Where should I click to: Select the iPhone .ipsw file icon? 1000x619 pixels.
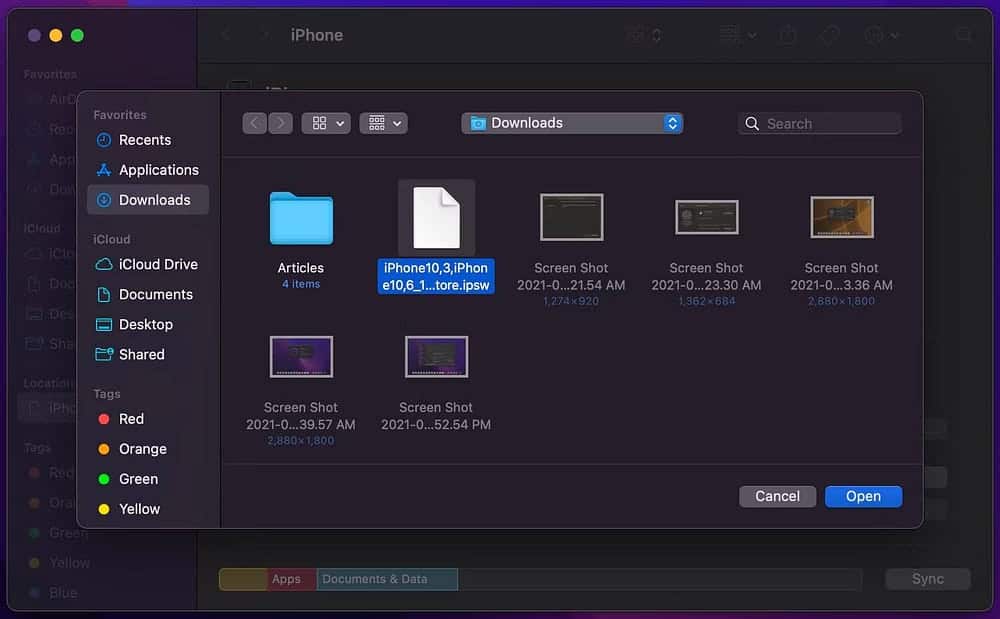(436, 218)
